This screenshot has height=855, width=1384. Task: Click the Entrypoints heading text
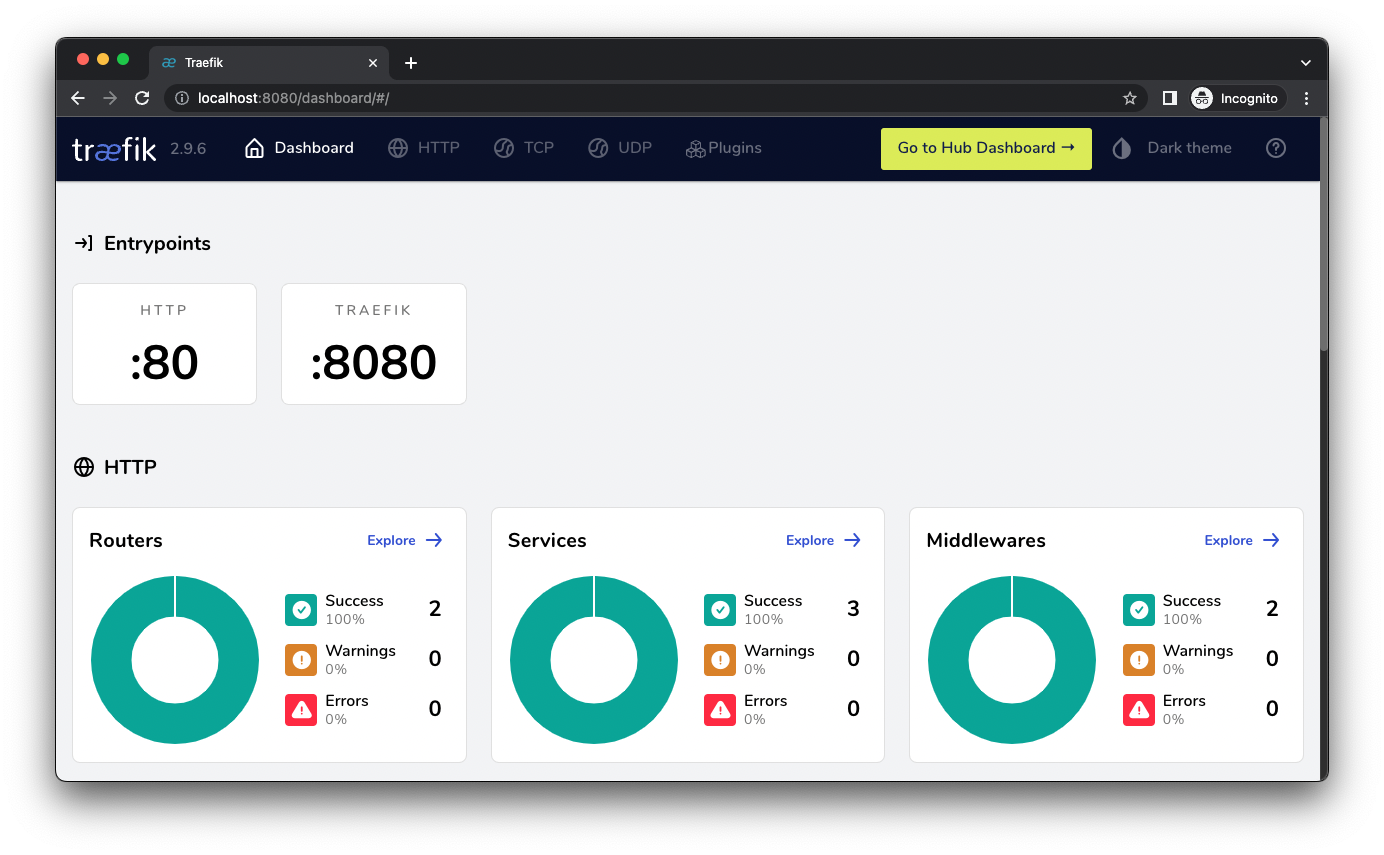157,243
